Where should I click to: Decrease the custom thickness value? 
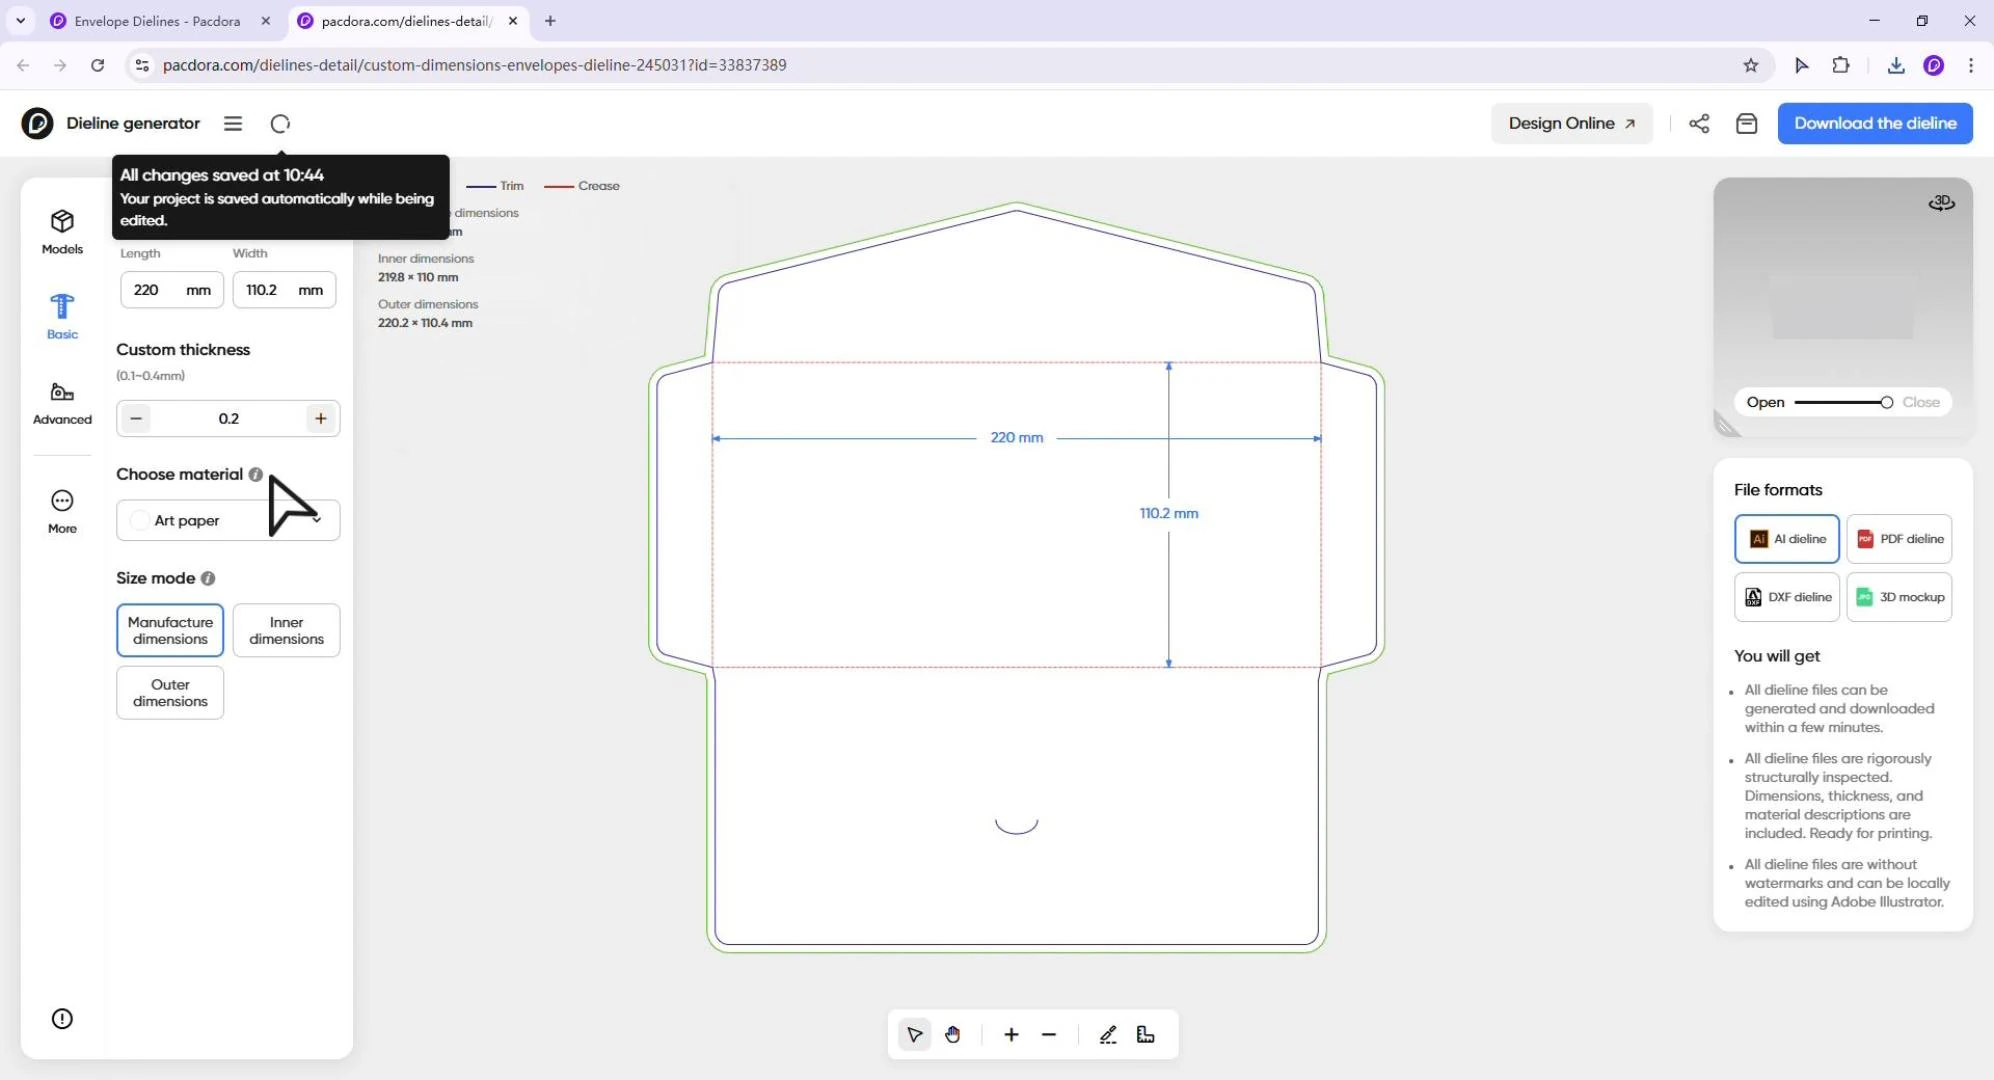(x=136, y=418)
